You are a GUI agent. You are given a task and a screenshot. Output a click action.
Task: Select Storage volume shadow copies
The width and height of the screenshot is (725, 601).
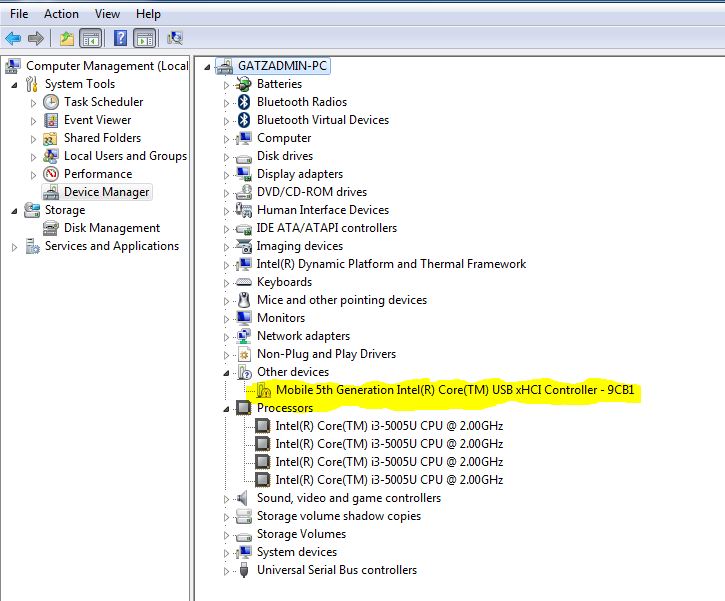pyautogui.click(x=339, y=516)
